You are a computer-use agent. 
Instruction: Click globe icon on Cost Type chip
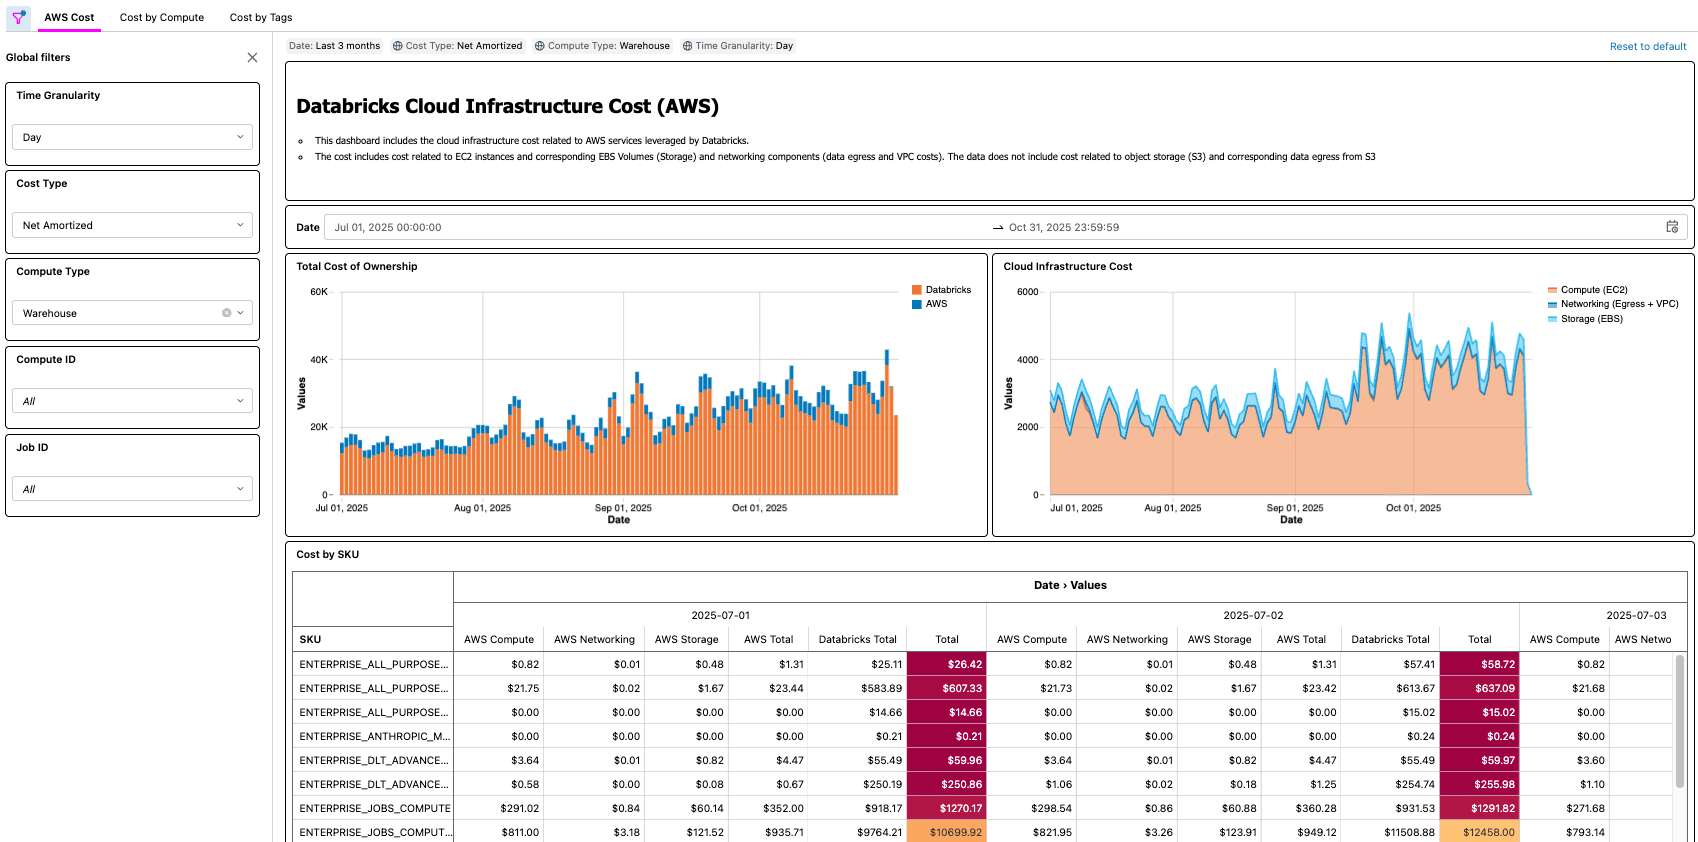[398, 46]
